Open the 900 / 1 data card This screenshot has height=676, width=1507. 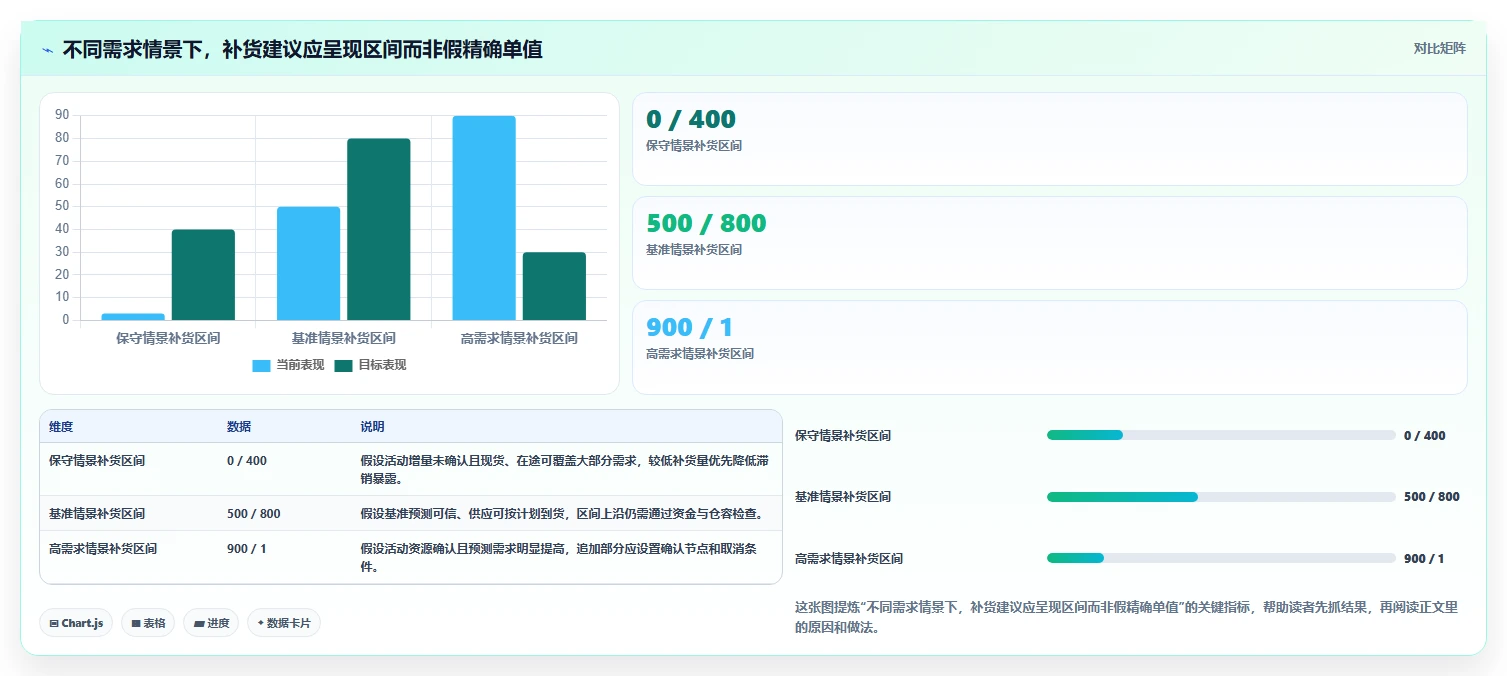[x=1050, y=348]
